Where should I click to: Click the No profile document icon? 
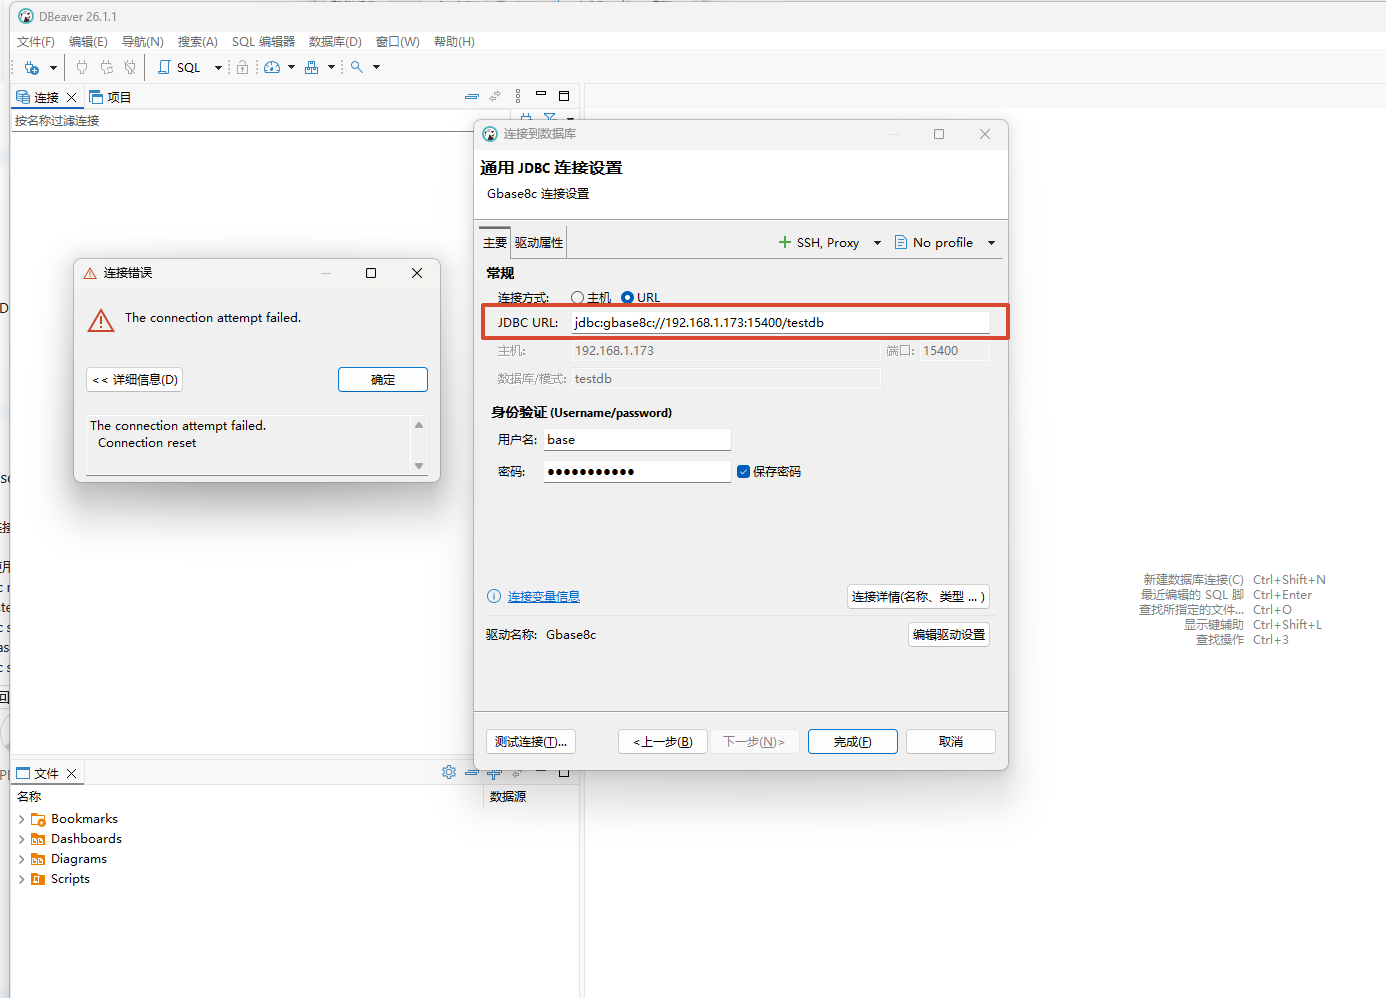[x=901, y=243]
